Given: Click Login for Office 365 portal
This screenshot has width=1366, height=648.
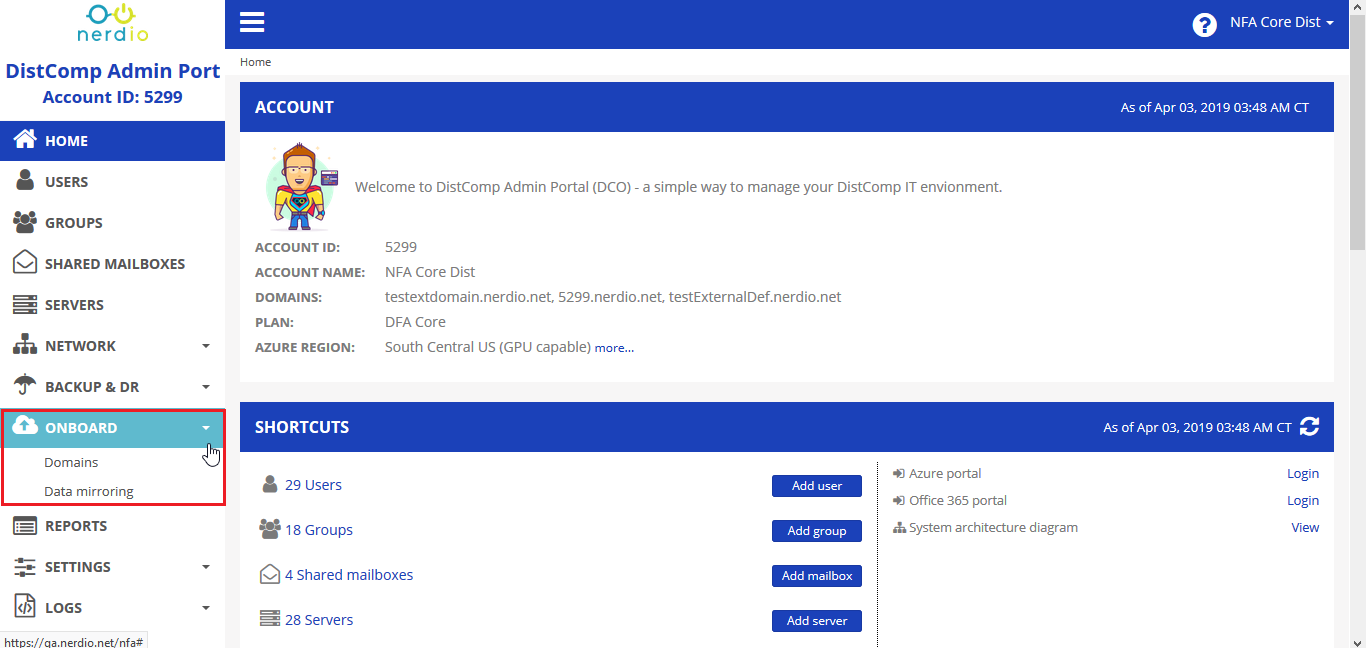Looking at the screenshot, I should [1303, 500].
